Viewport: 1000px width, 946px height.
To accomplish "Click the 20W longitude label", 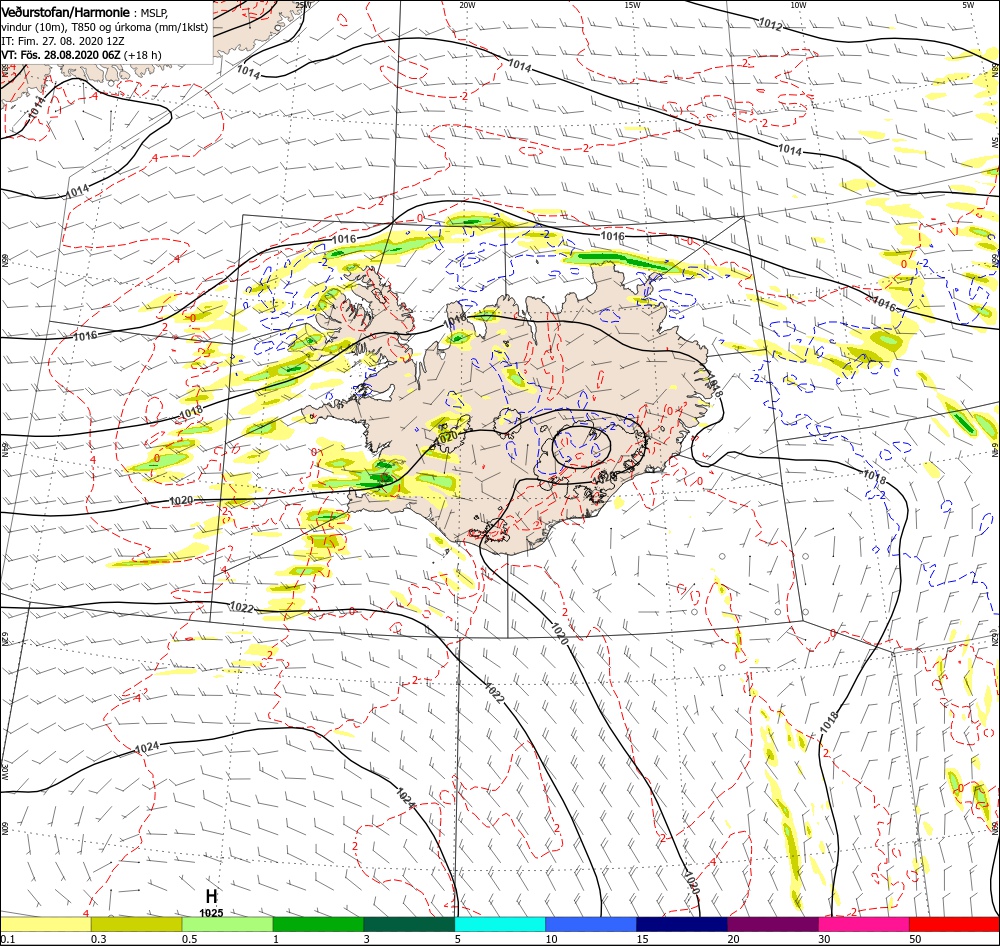I will (467, 4).
